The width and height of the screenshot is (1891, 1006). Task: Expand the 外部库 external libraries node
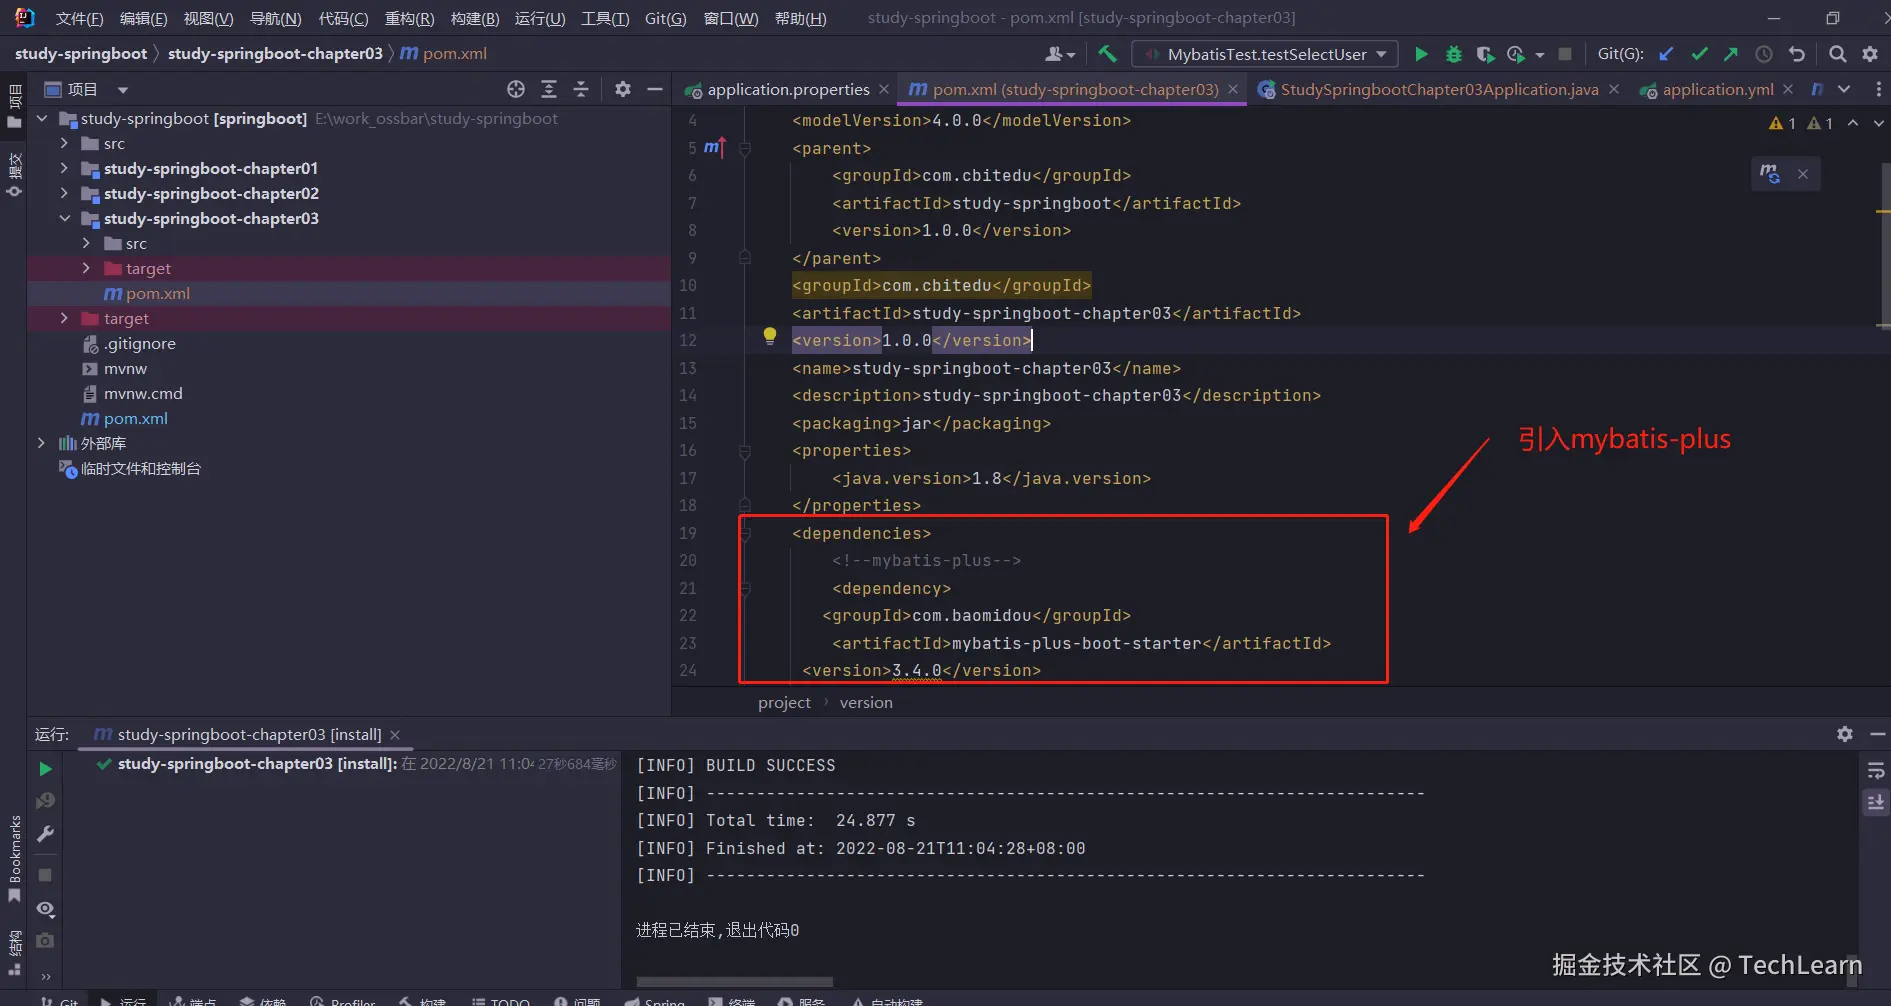[41, 443]
